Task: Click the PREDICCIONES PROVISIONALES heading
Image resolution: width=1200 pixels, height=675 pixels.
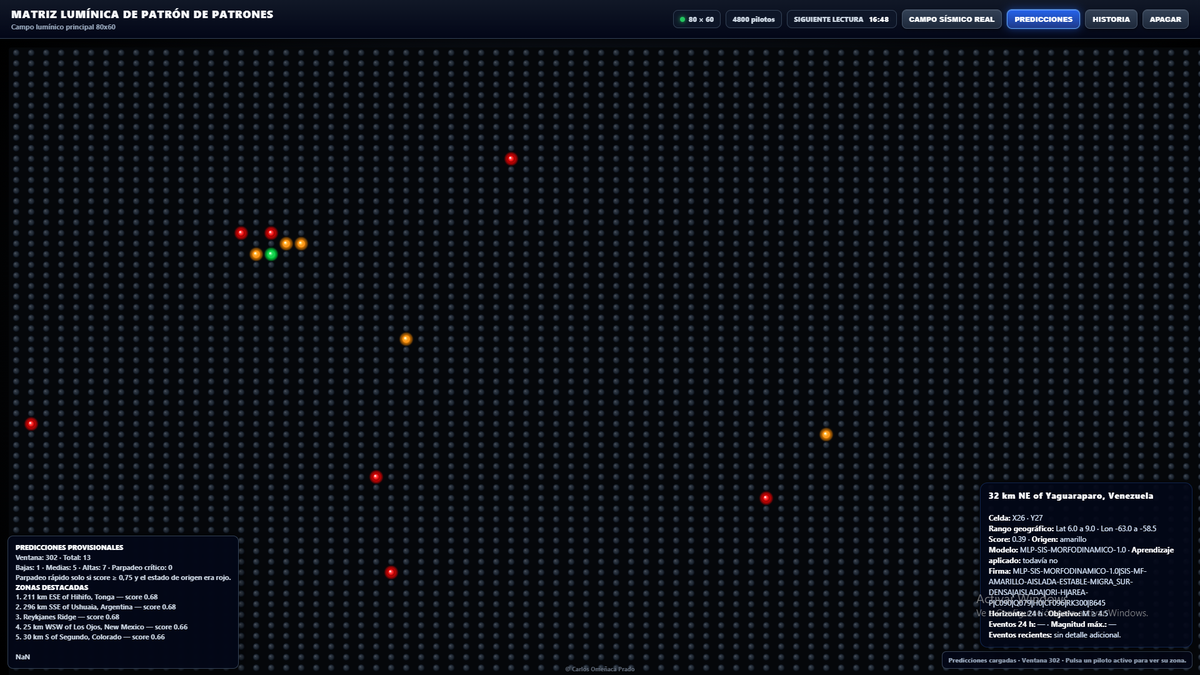Action: click(69, 547)
